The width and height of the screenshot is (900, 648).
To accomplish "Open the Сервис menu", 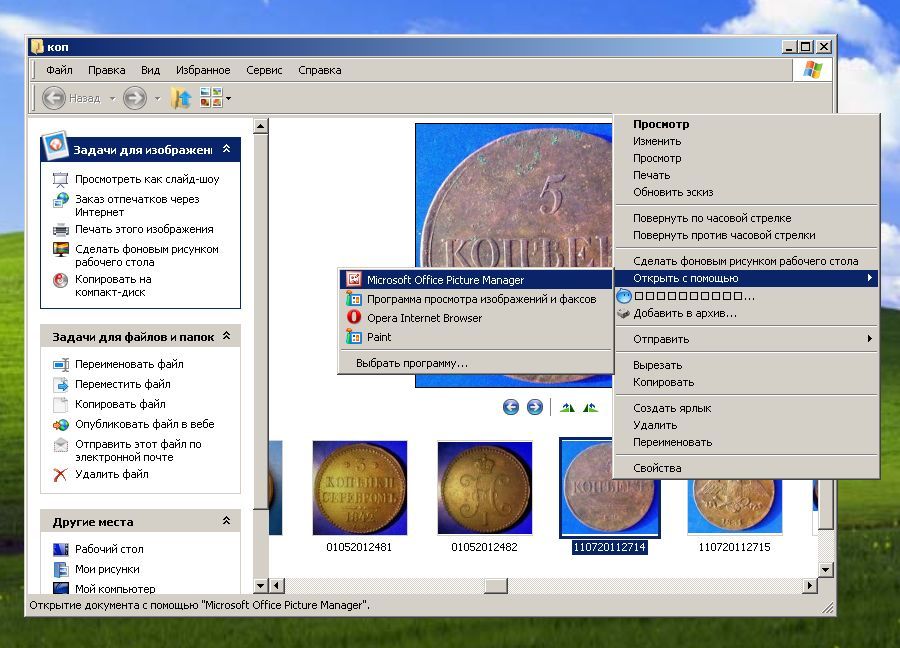I will (x=264, y=70).
